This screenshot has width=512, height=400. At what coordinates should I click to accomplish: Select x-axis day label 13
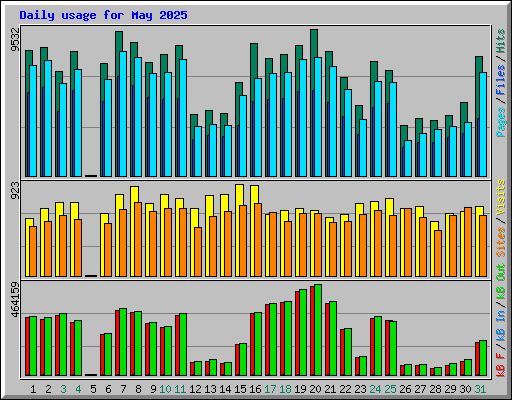click(x=210, y=389)
